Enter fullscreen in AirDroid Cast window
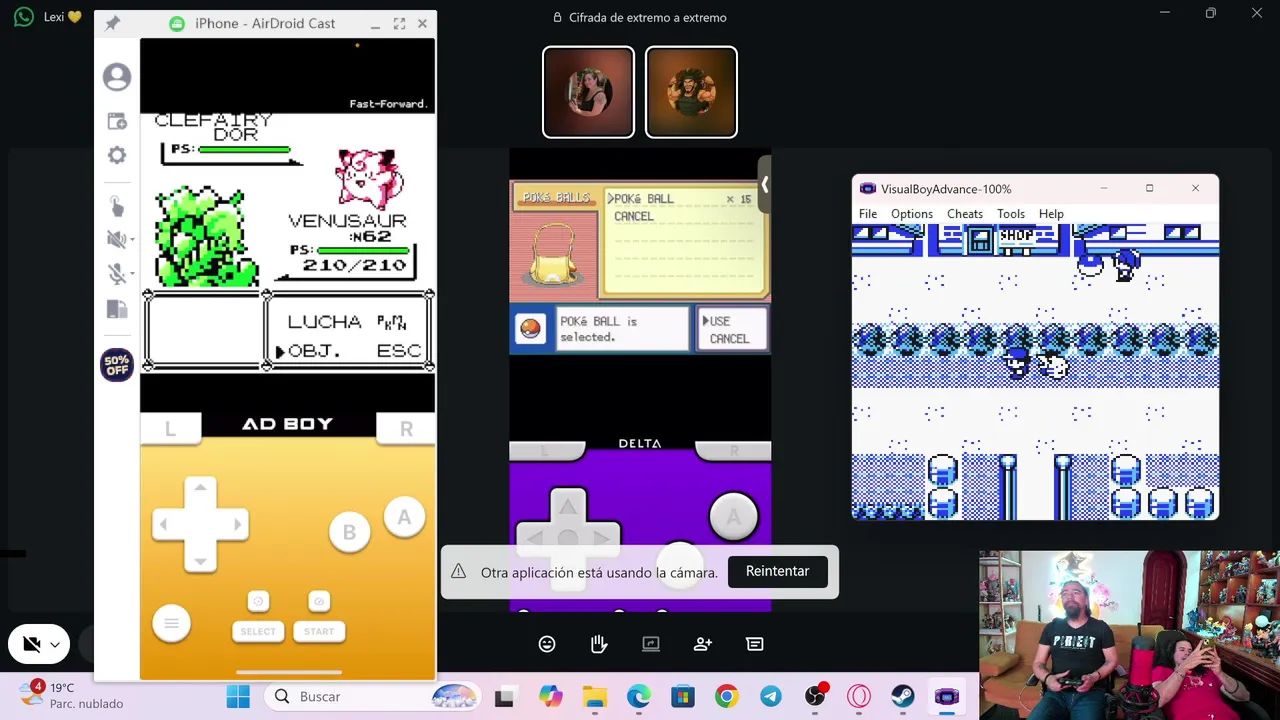Viewport: 1280px width, 720px height. click(399, 23)
